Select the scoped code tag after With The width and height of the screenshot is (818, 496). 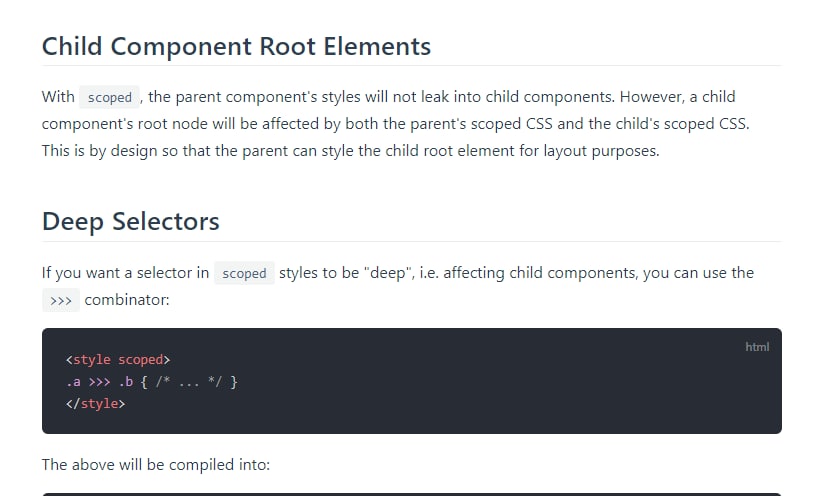tap(110, 97)
